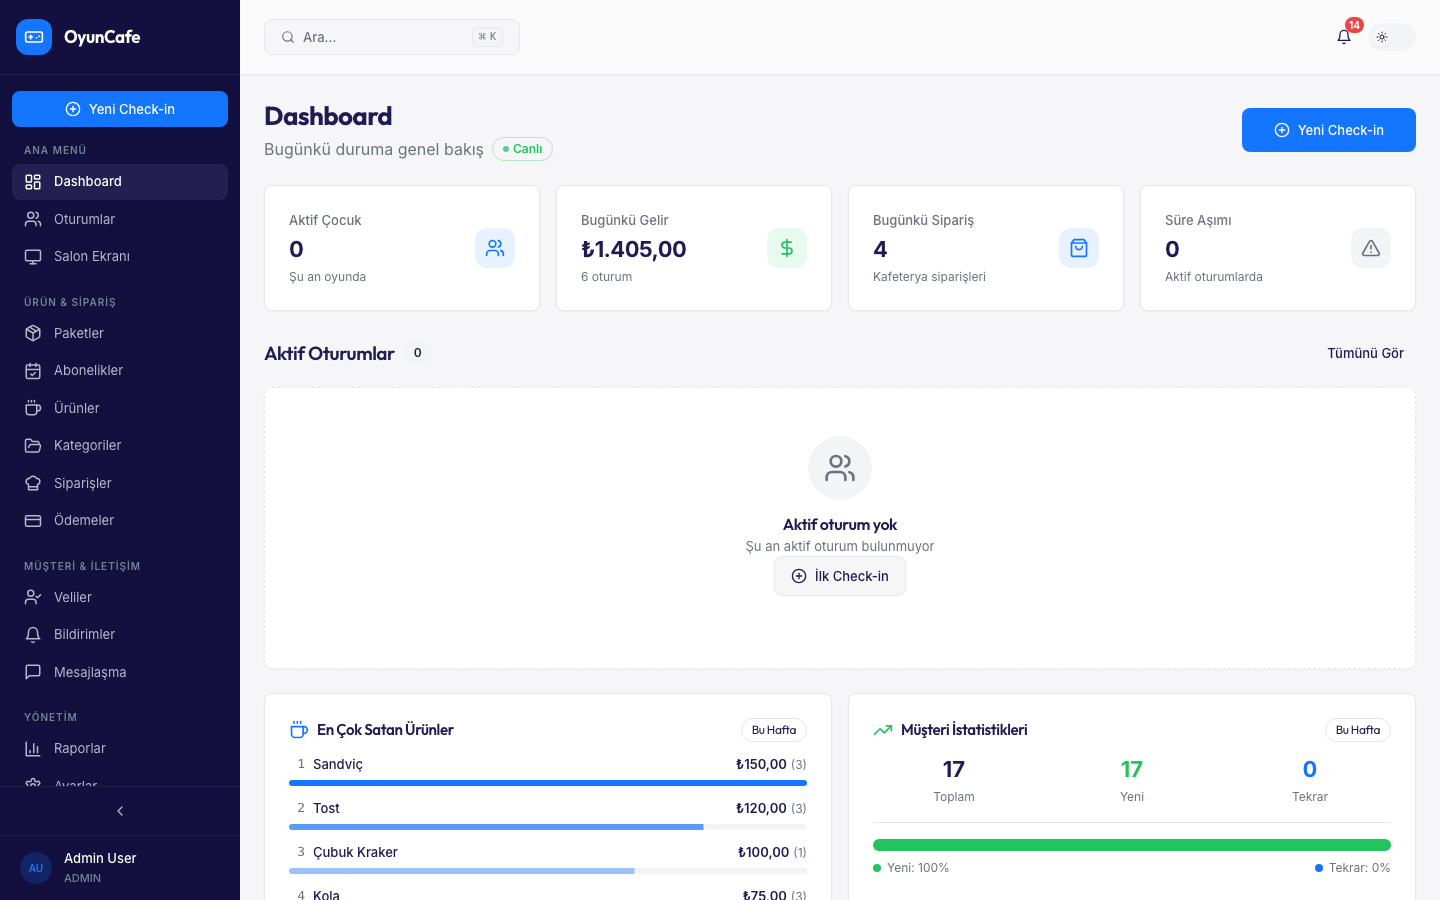Open Raporlar menu item
The width and height of the screenshot is (1440, 900).
click(120, 748)
